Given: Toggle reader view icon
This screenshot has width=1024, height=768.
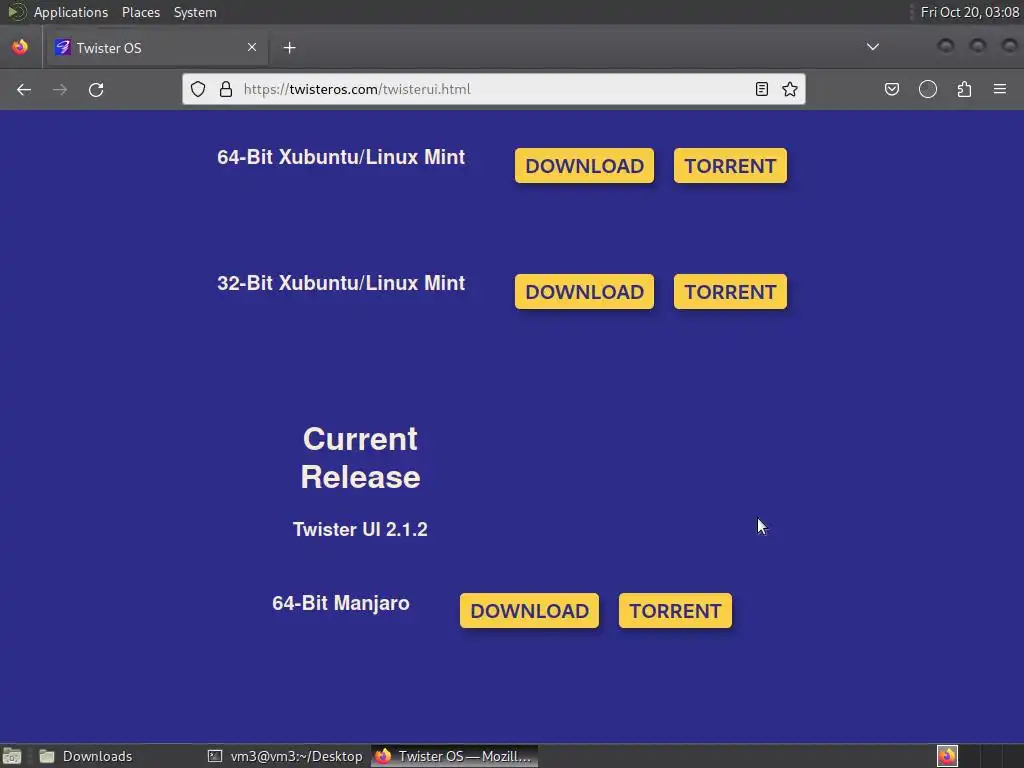Looking at the screenshot, I should 761,89.
